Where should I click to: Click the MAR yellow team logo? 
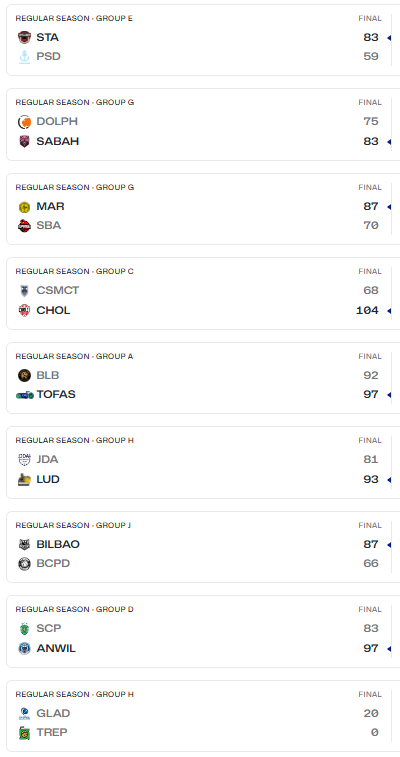click(x=24, y=207)
